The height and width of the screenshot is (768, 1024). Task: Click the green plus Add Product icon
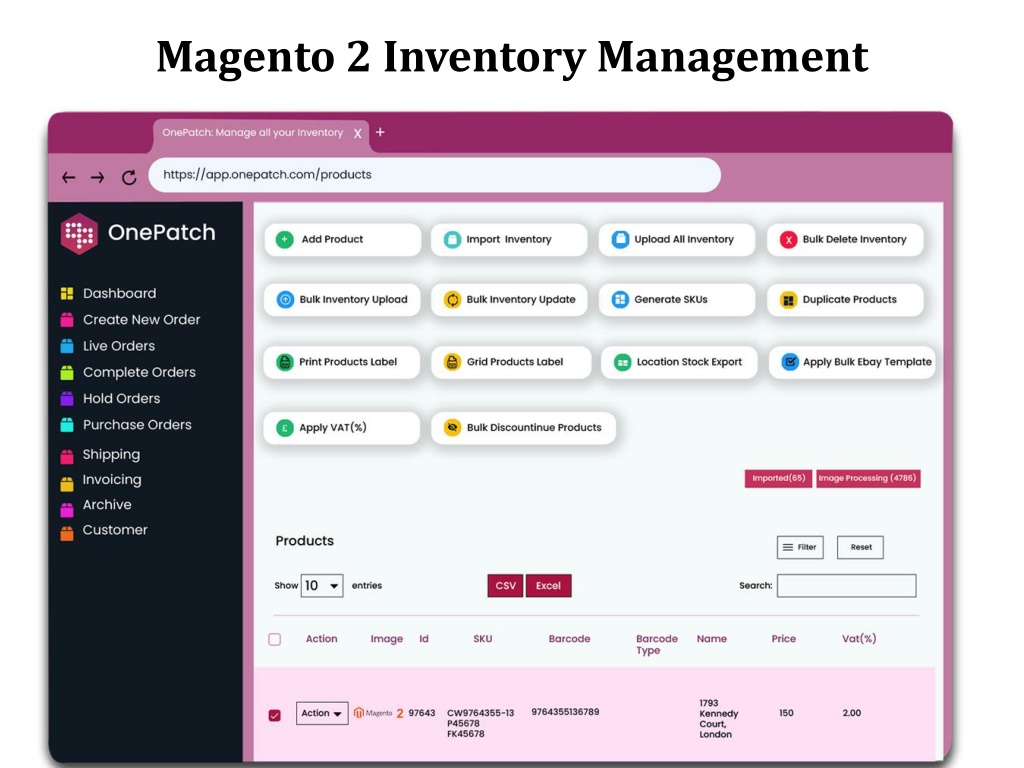(x=285, y=240)
